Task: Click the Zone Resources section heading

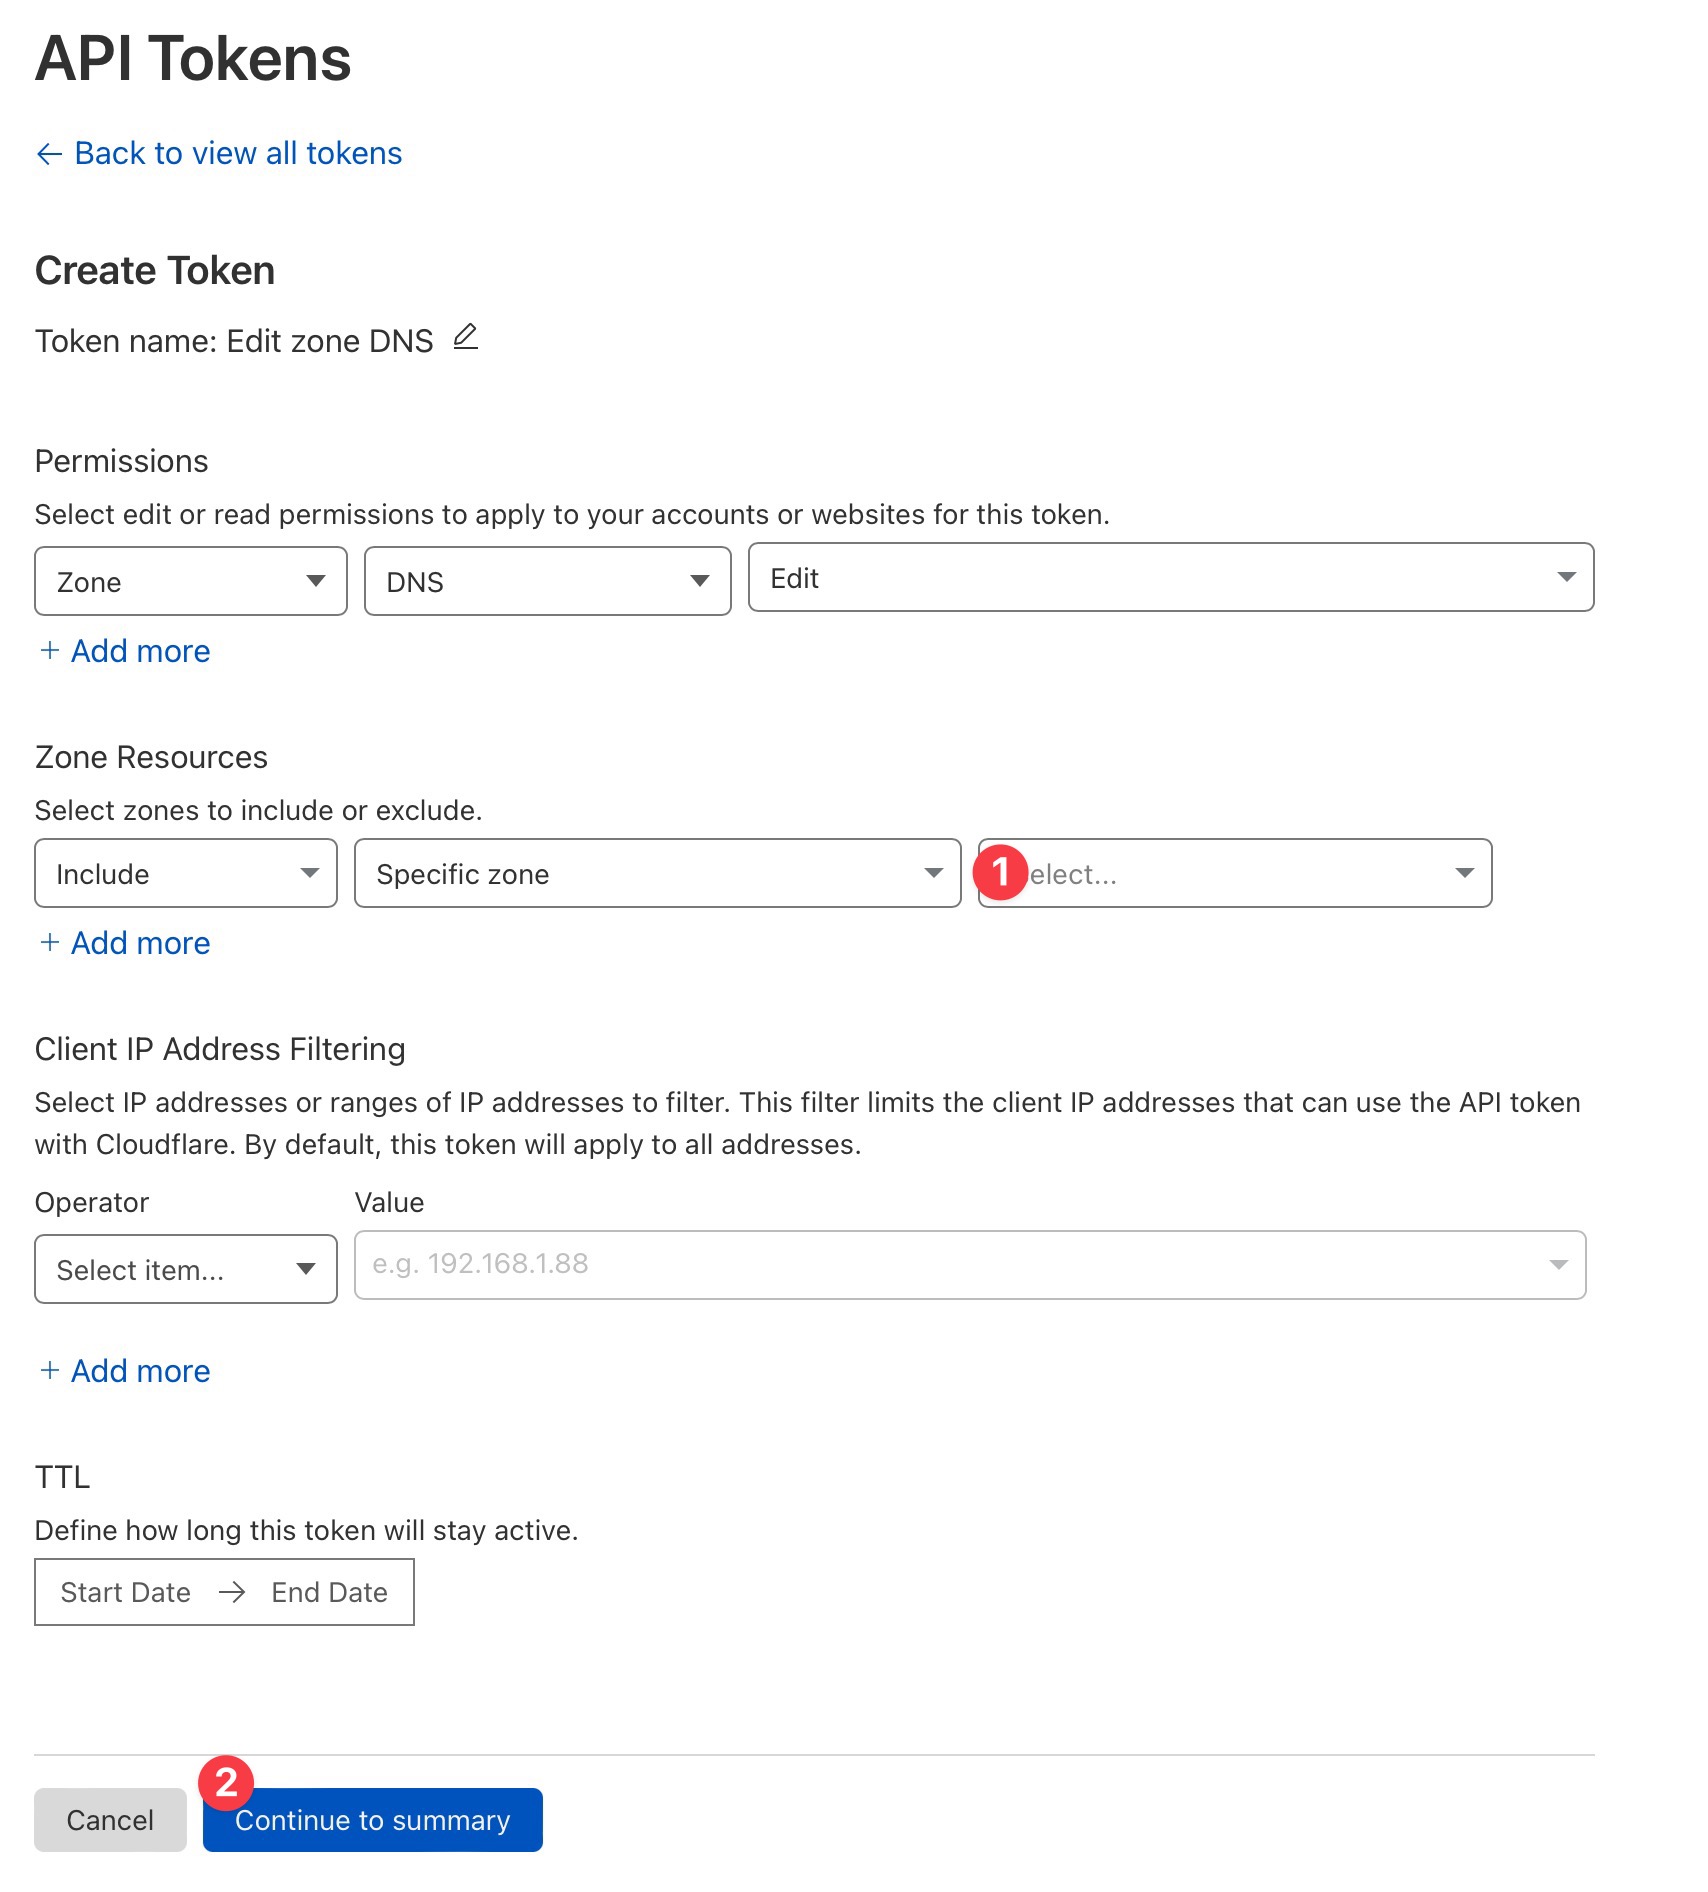Action: tap(151, 757)
